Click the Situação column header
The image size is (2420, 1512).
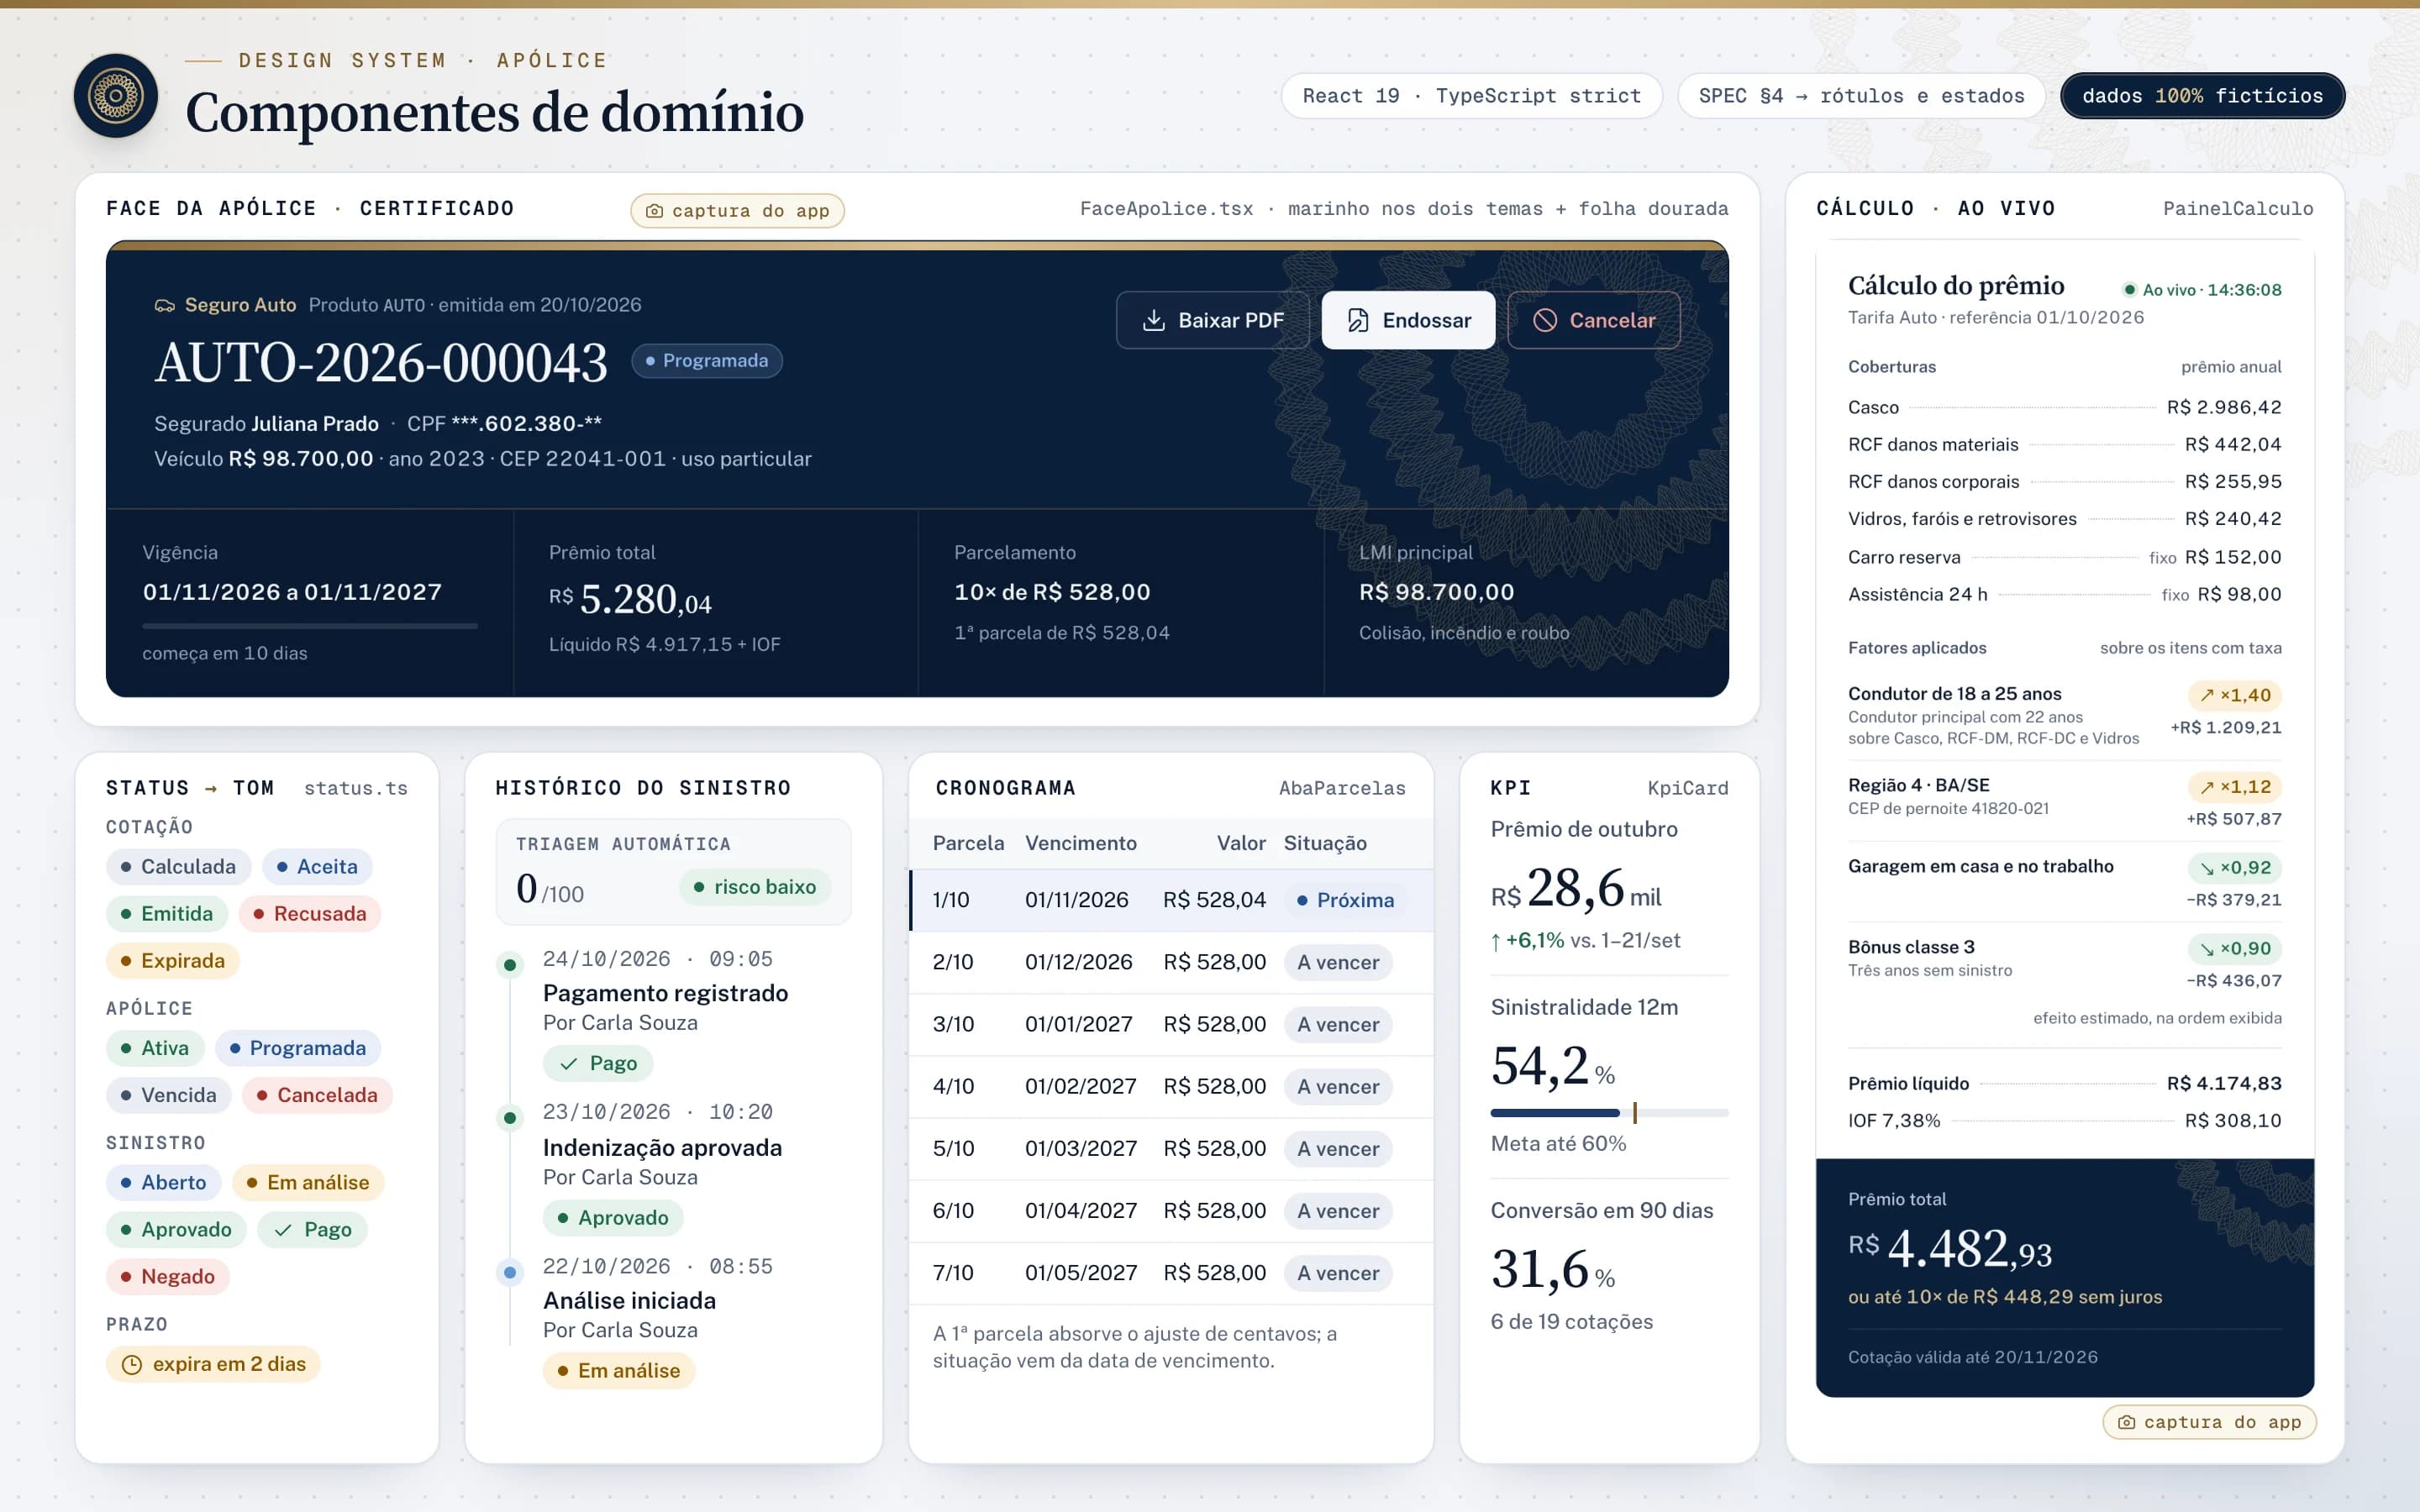click(1325, 843)
